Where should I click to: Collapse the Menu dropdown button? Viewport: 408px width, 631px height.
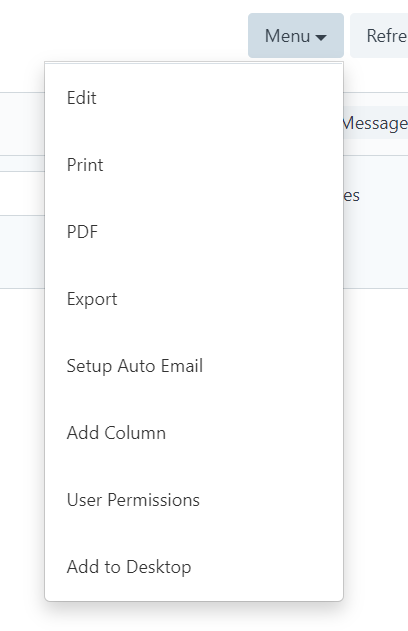point(296,35)
